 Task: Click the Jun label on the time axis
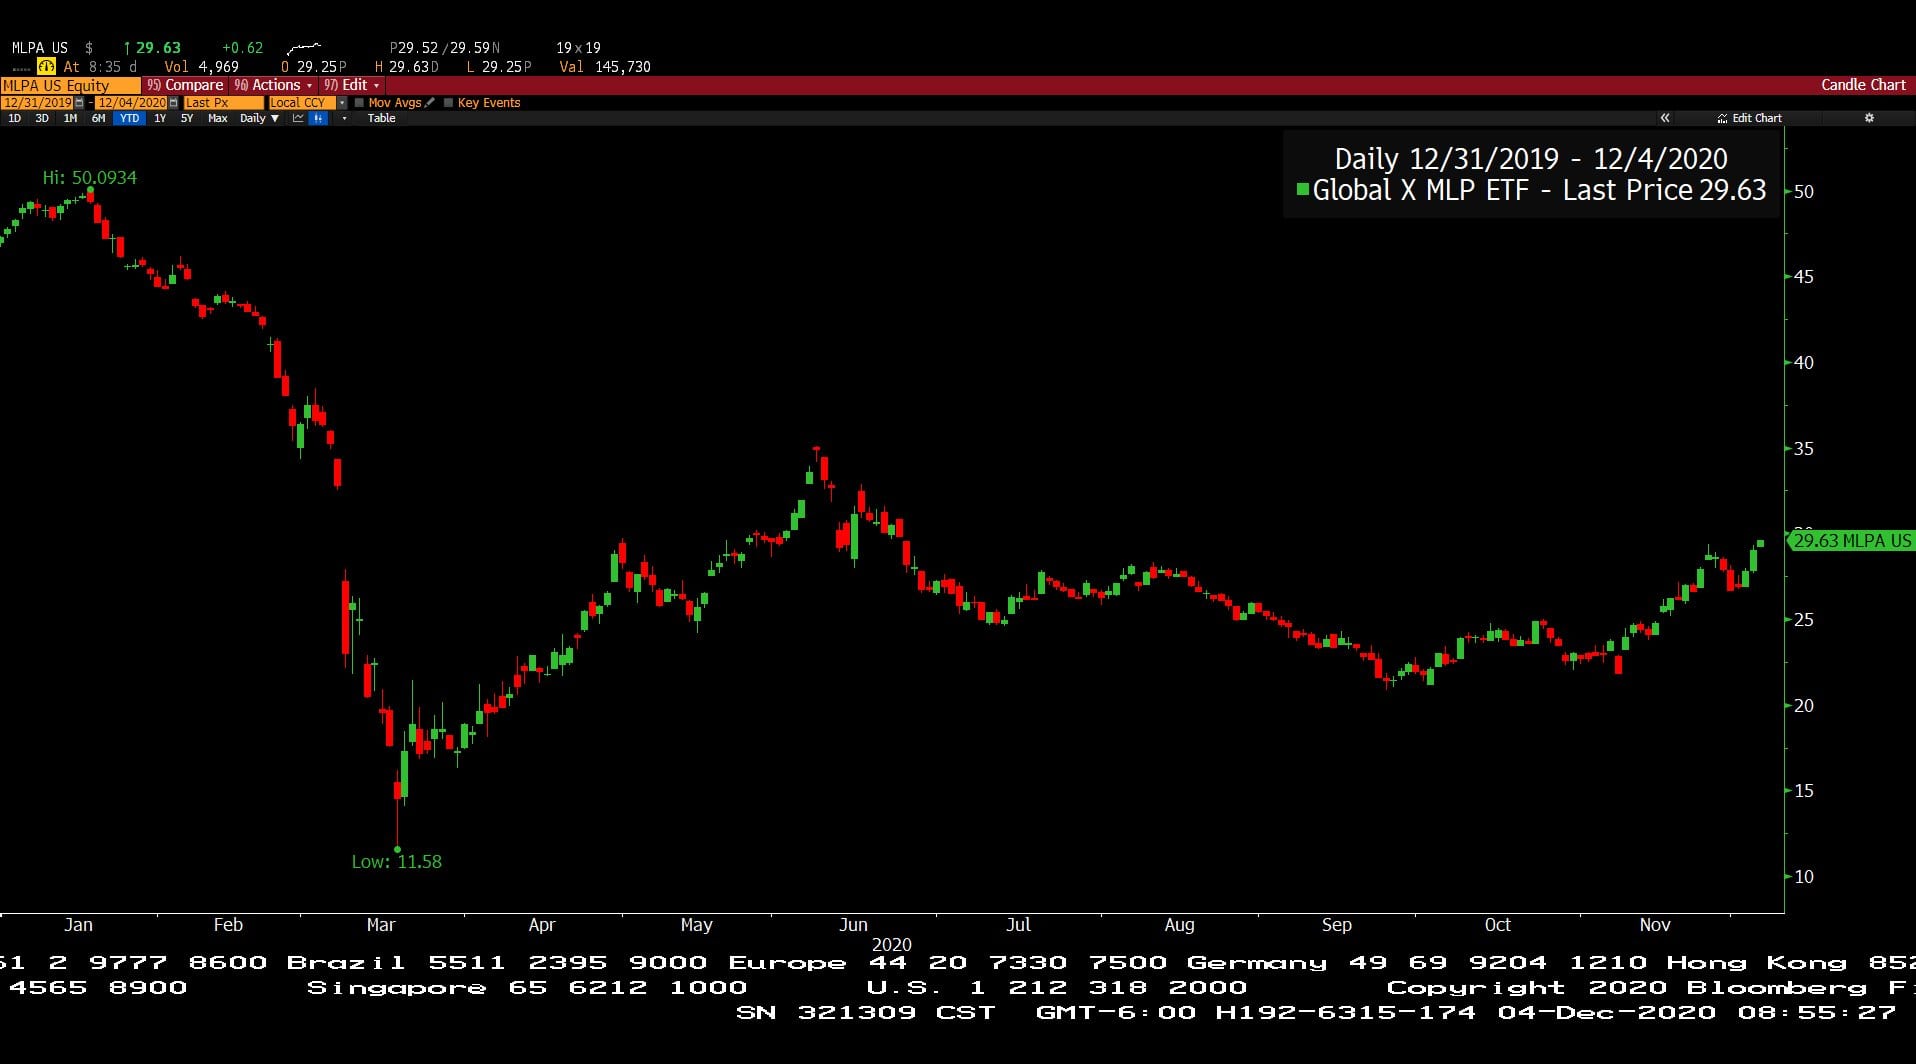pyautogui.click(x=853, y=925)
